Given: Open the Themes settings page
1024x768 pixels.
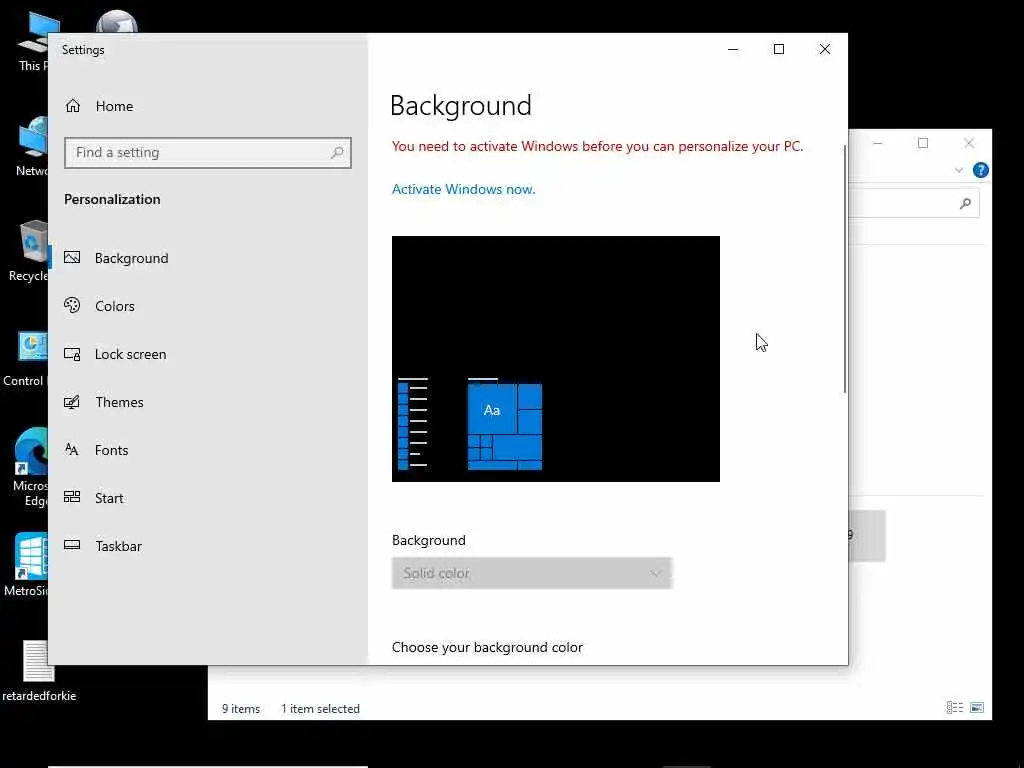Looking at the screenshot, I should (x=208, y=402).
